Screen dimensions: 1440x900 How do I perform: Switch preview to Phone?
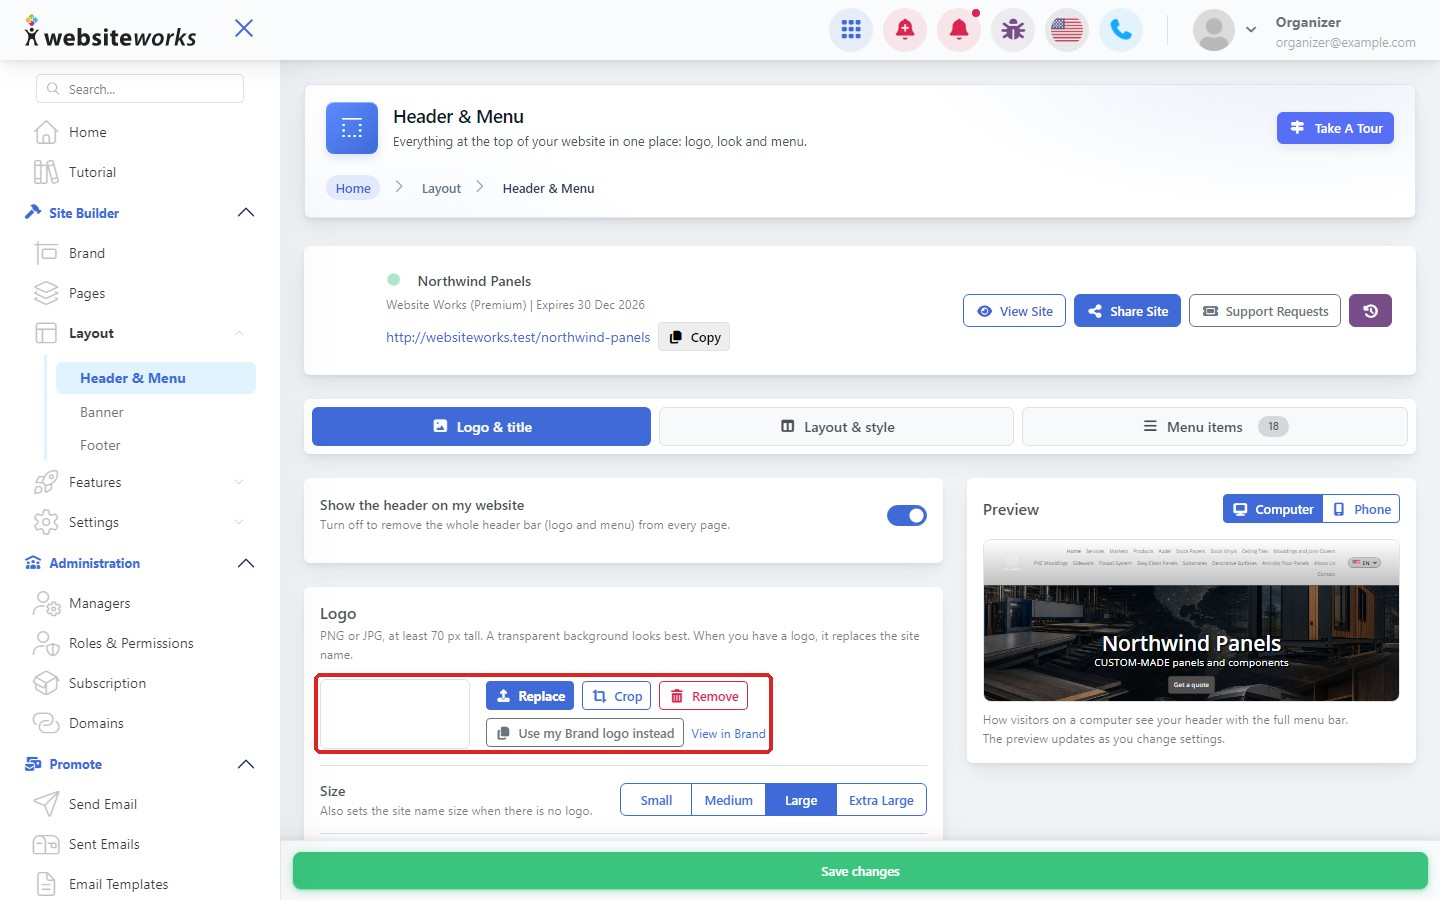point(1361,509)
